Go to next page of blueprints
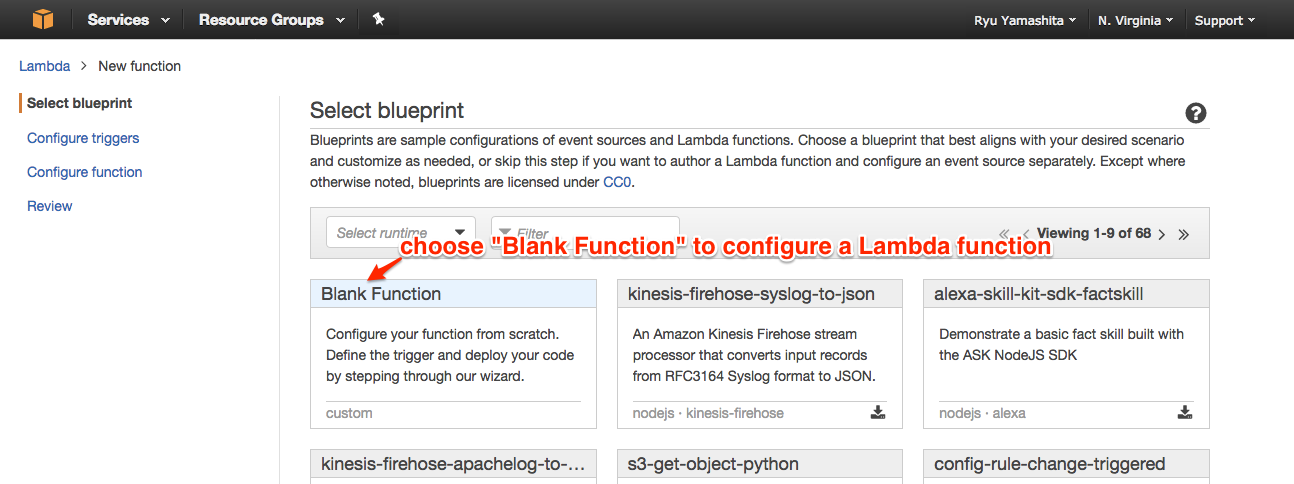The width and height of the screenshot is (1294, 484). pos(1161,234)
